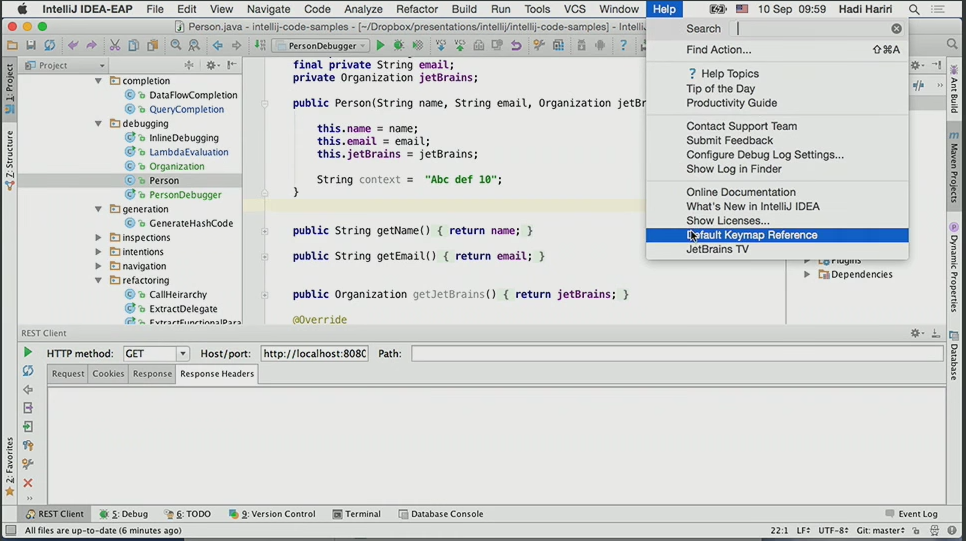Open Tip of the Day
966x541 pixels.
click(x=777, y=89)
